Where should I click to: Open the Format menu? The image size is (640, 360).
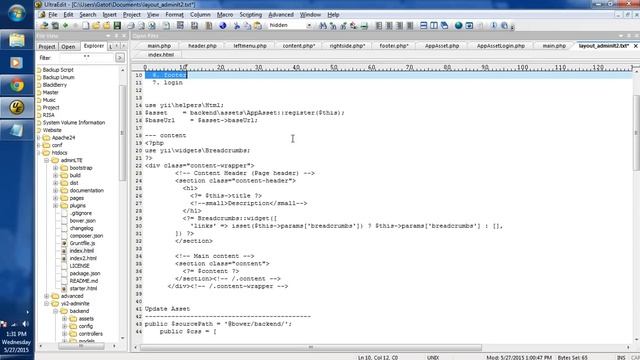coord(174,15)
